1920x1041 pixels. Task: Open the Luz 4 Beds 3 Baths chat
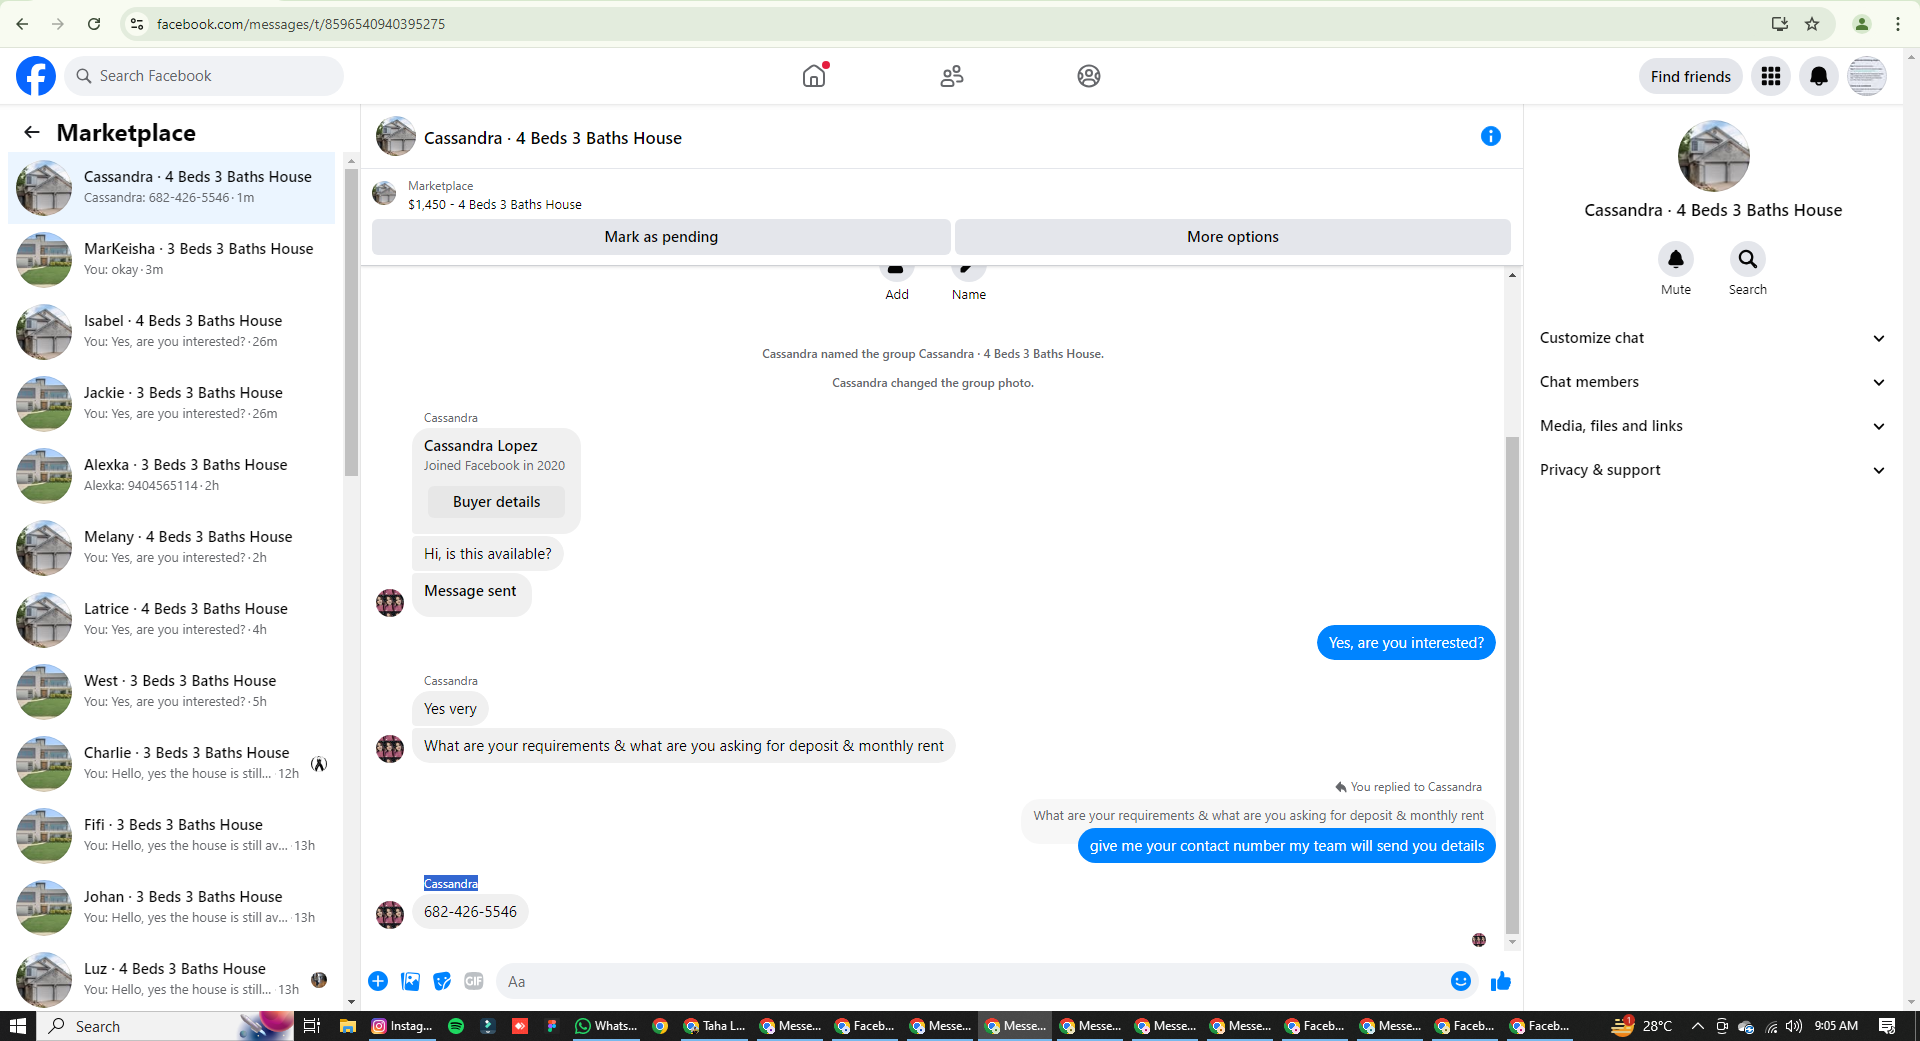172,980
